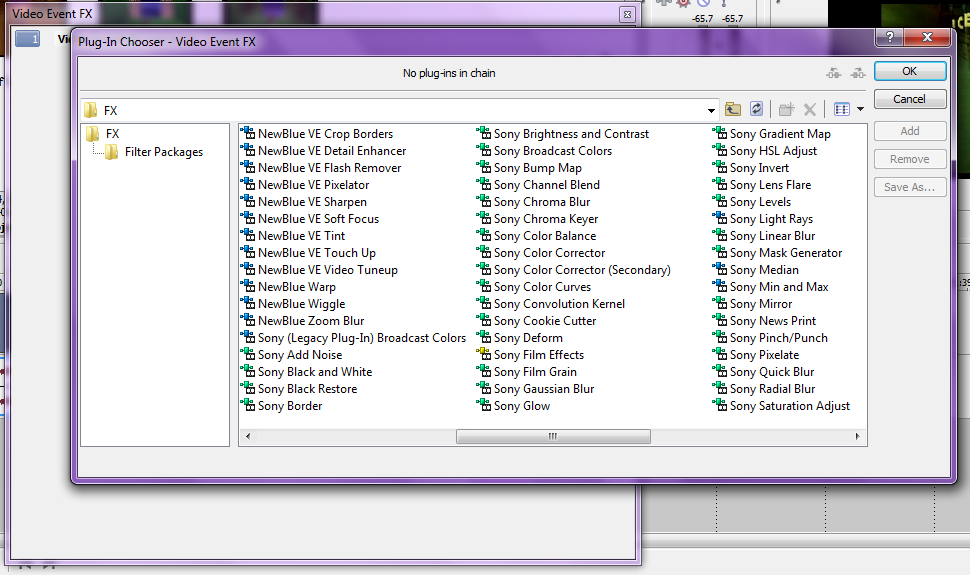Select NewBlue VE Video Tuneup
970x575 pixels.
320,270
